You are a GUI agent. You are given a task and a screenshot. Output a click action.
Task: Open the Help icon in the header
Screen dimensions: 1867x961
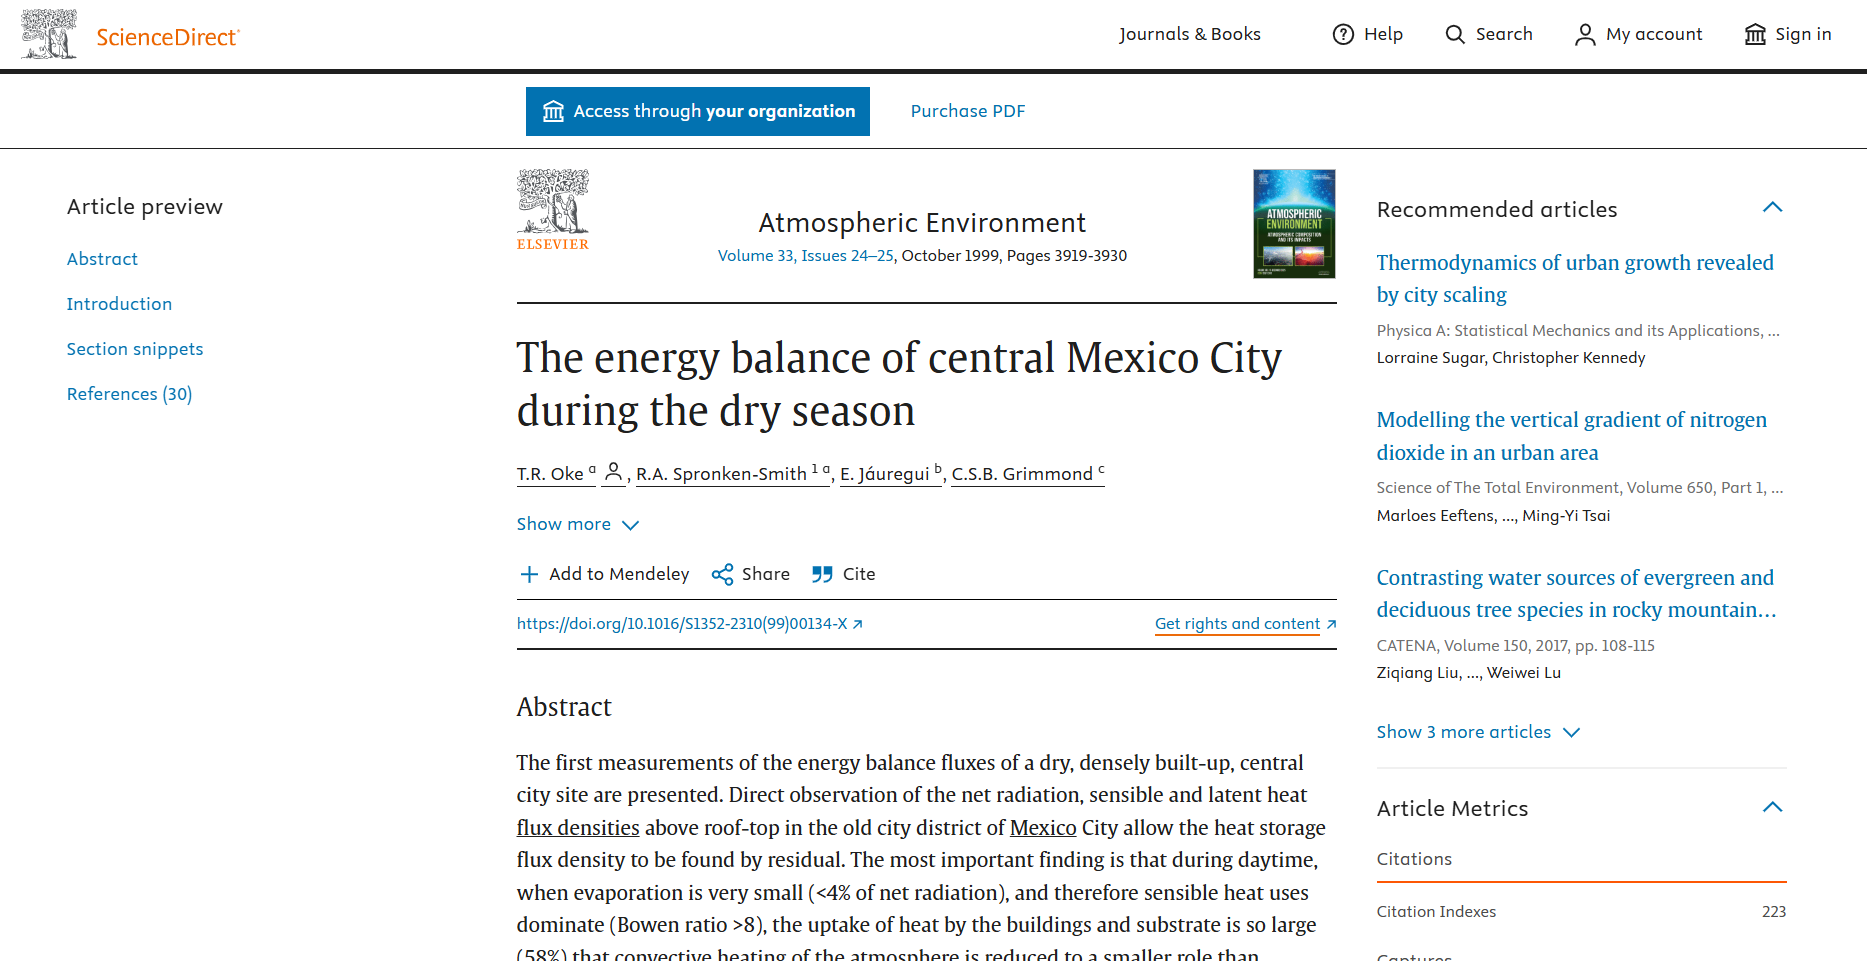coord(1344,33)
